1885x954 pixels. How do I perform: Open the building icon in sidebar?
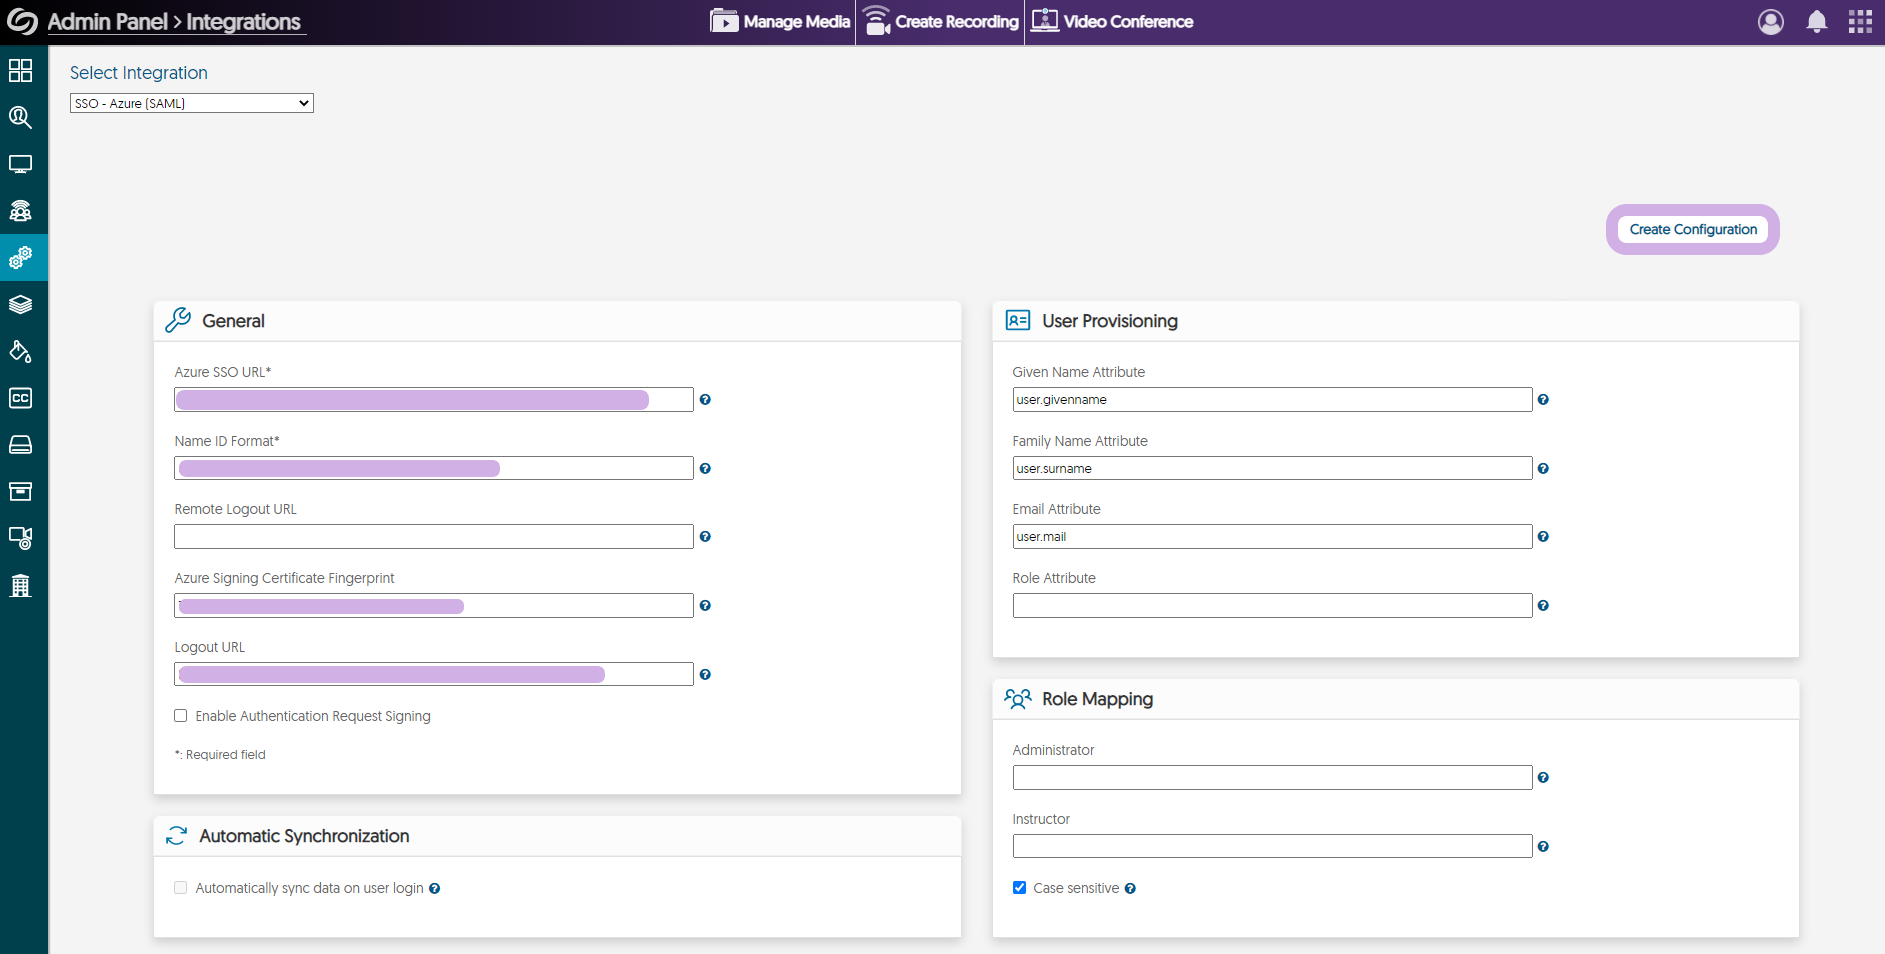20,585
